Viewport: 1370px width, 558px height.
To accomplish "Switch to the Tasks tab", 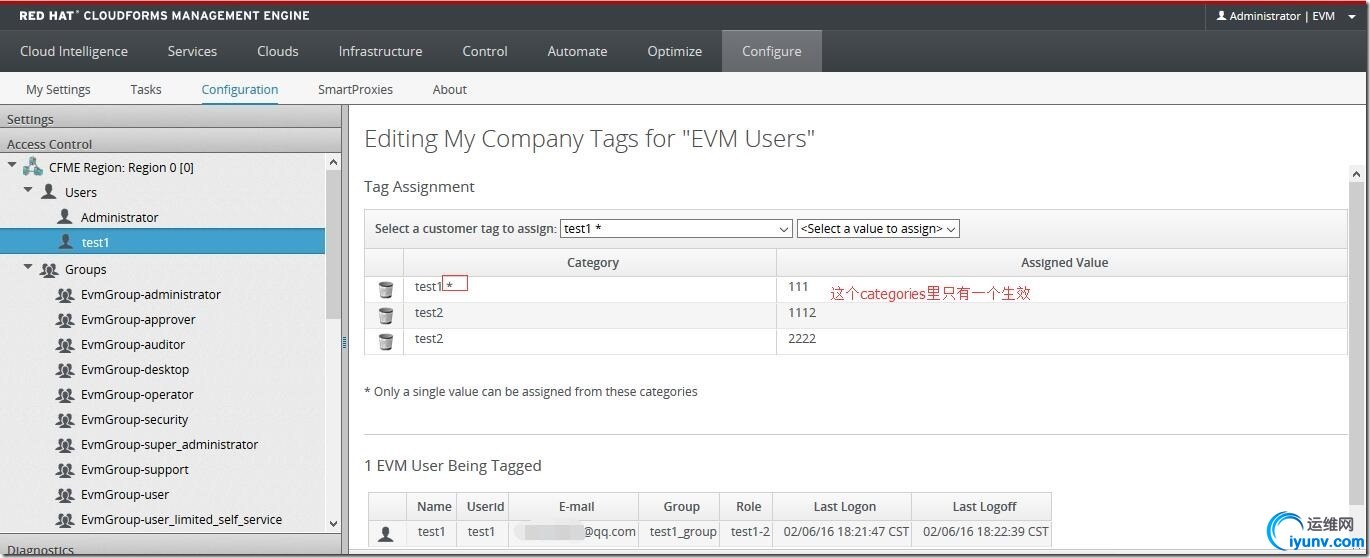I will [146, 89].
